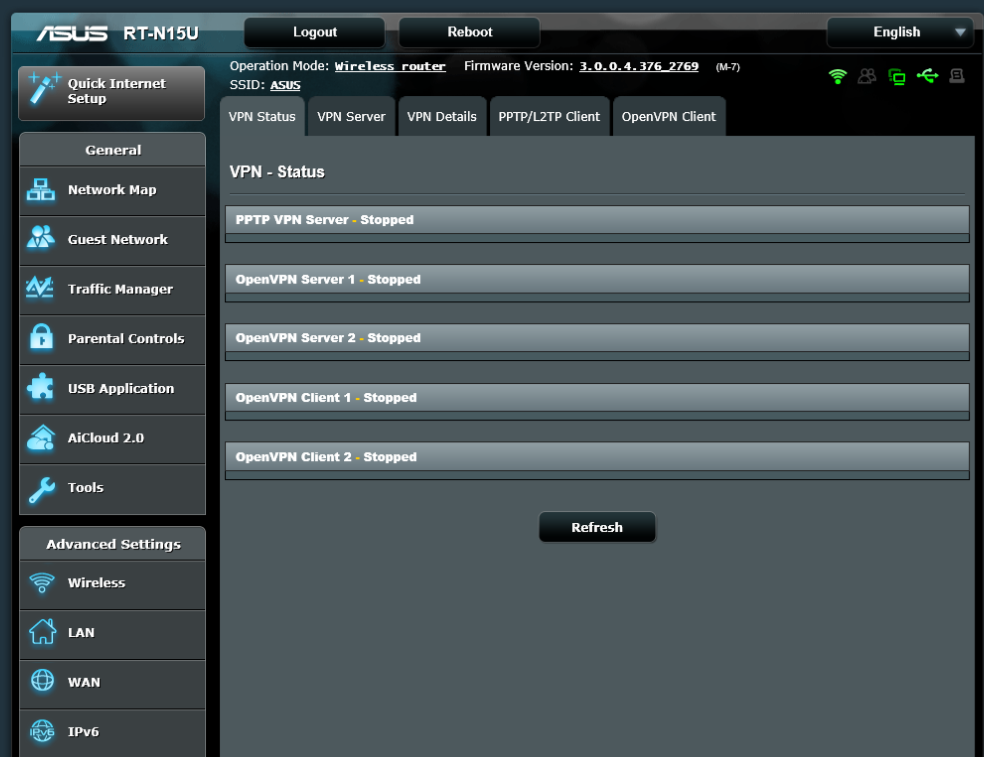Click the AiCloud 2.0 cloud icon
Screen dimensions: 984x757
pos(41,438)
